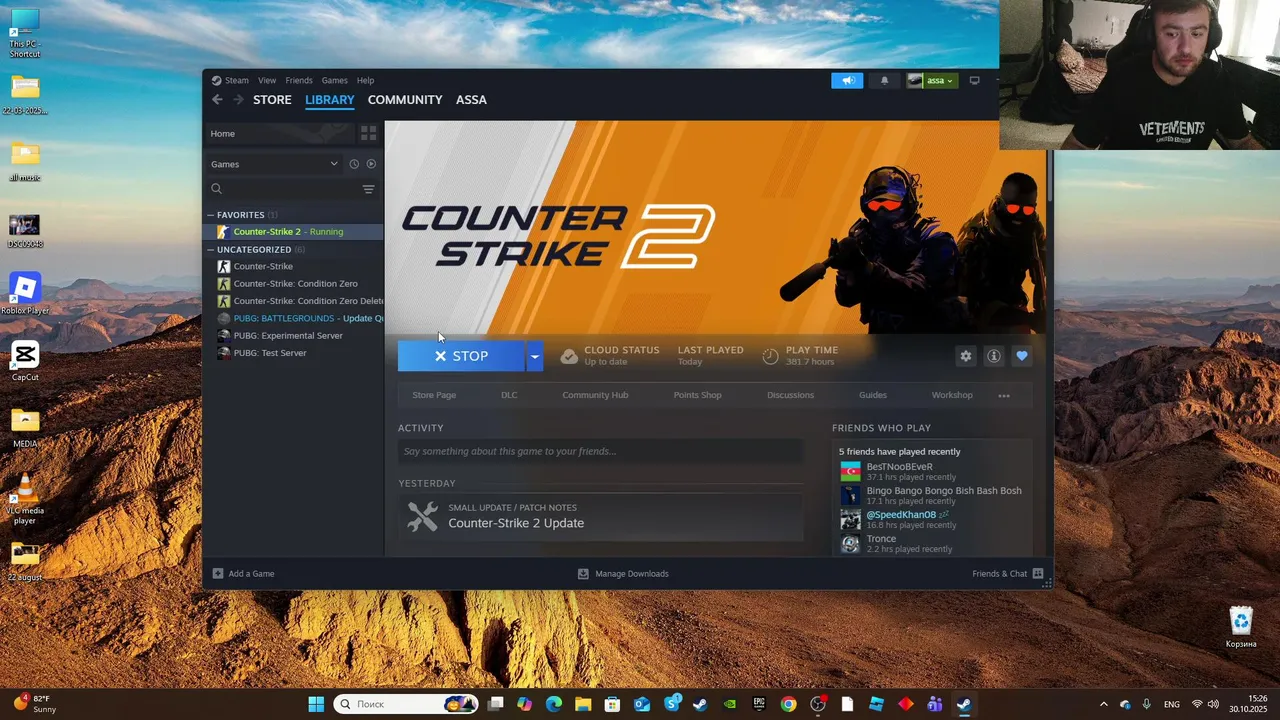Viewport: 1280px width, 720px height.
Task: Collapse the FAVORITES category
Action: point(211,215)
